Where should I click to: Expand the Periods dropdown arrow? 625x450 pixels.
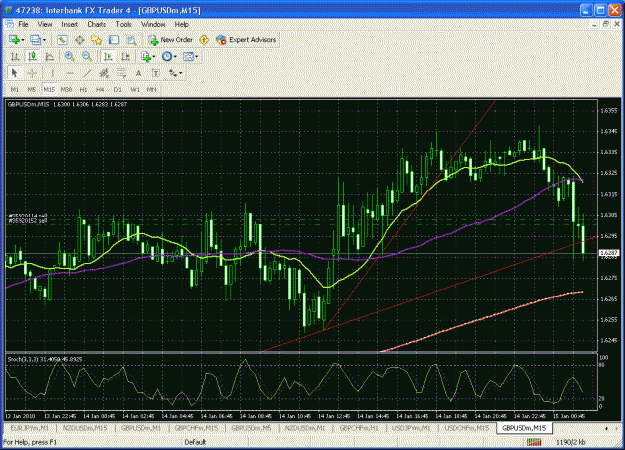pos(175,57)
